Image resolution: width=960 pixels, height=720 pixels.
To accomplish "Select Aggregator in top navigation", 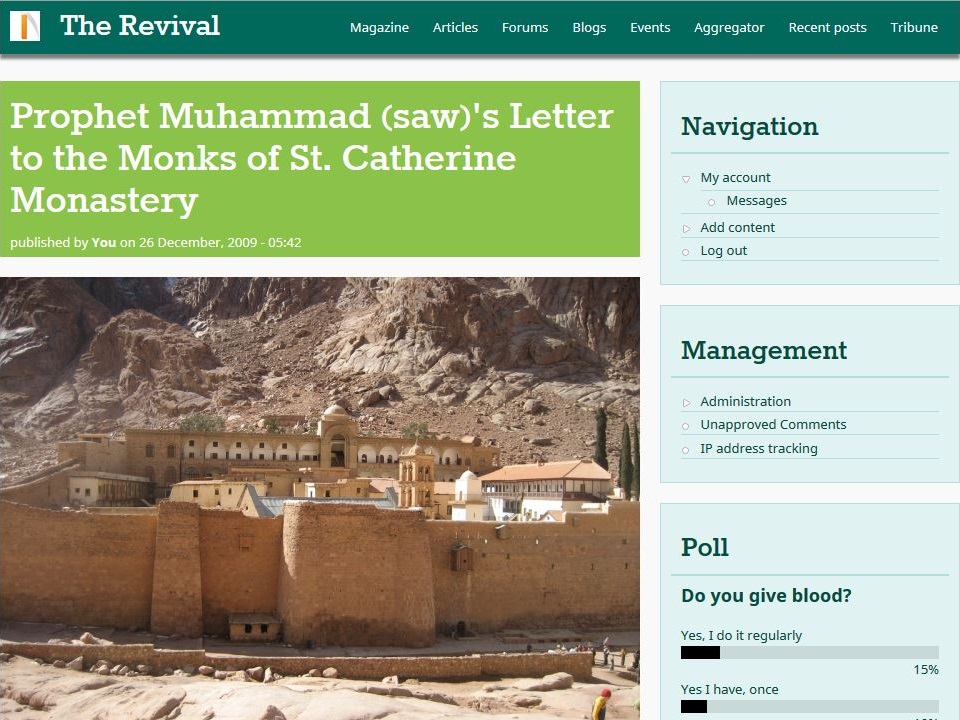I will pos(729,28).
